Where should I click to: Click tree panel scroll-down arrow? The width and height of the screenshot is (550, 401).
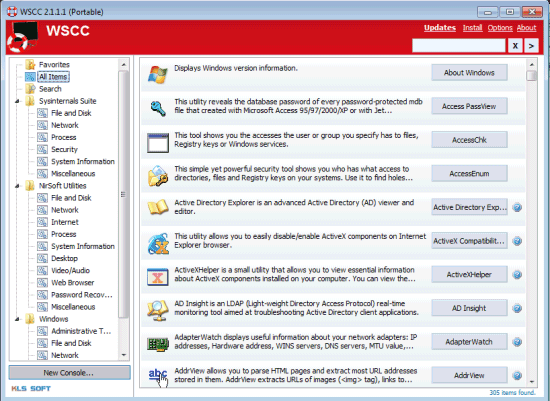click(x=123, y=355)
